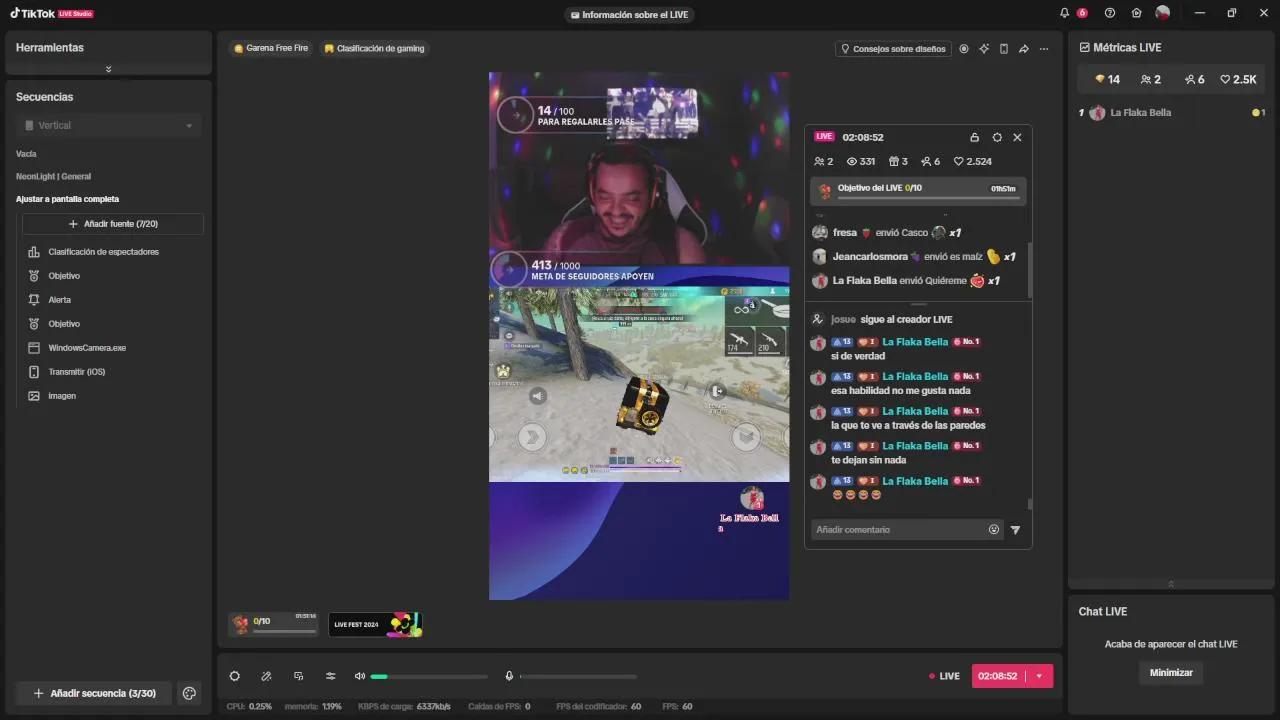This screenshot has width=1280, height=720.
Task: Adjust the speaker volume slider
Action: 429,677
